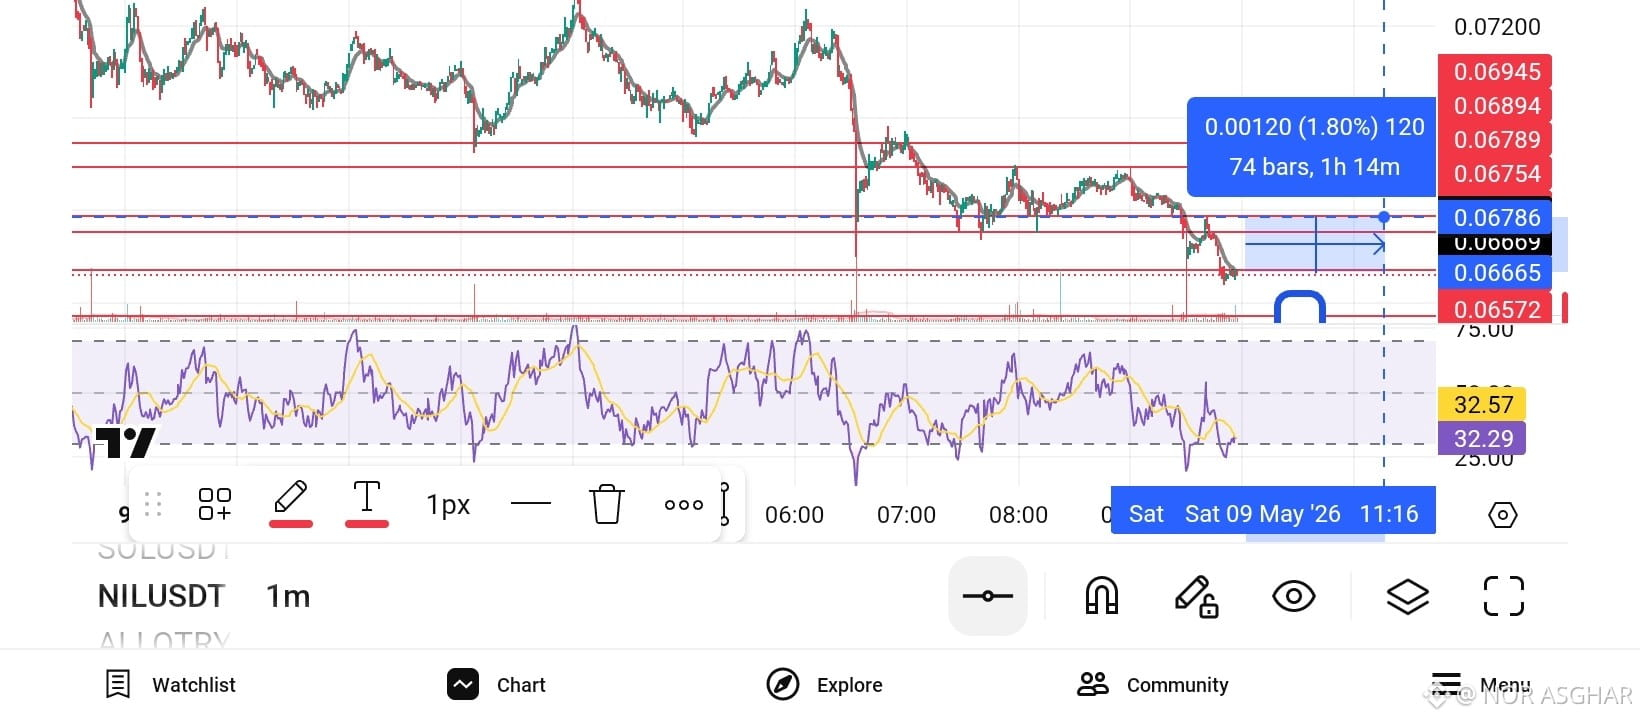Grab the floating toolbar drag handle
The width and height of the screenshot is (1640, 720).
pyautogui.click(x=153, y=504)
